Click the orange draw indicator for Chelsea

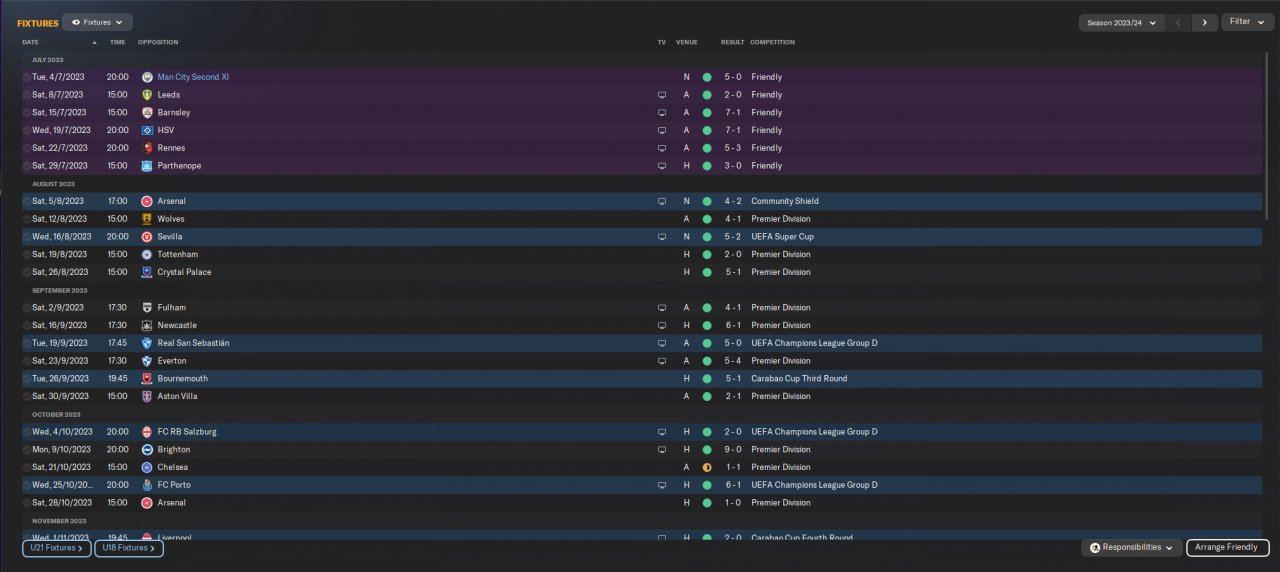click(x=707, y=467)
